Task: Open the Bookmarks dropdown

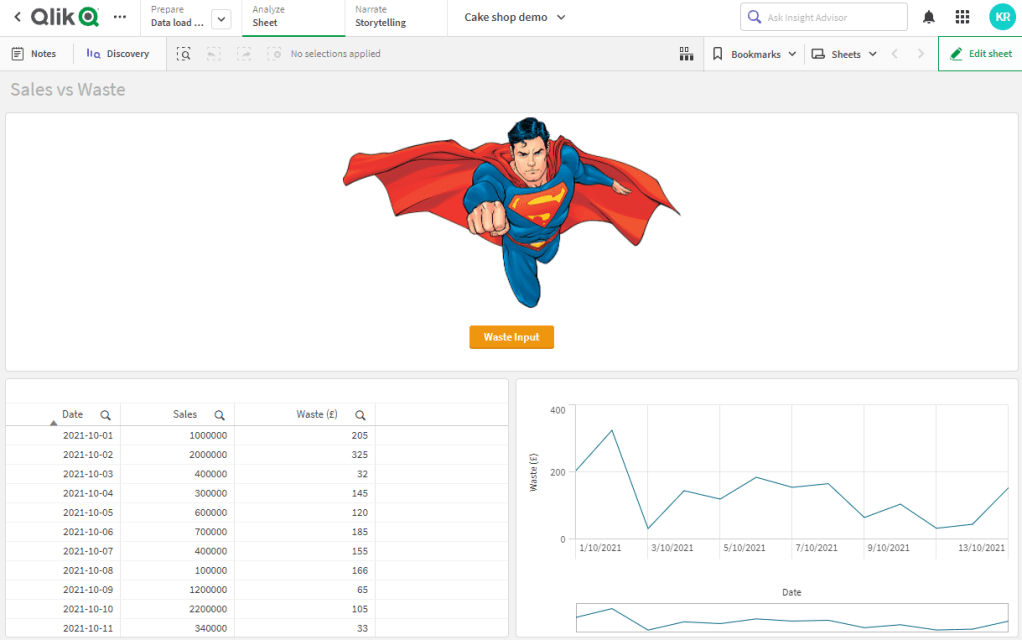Action: 755,54
